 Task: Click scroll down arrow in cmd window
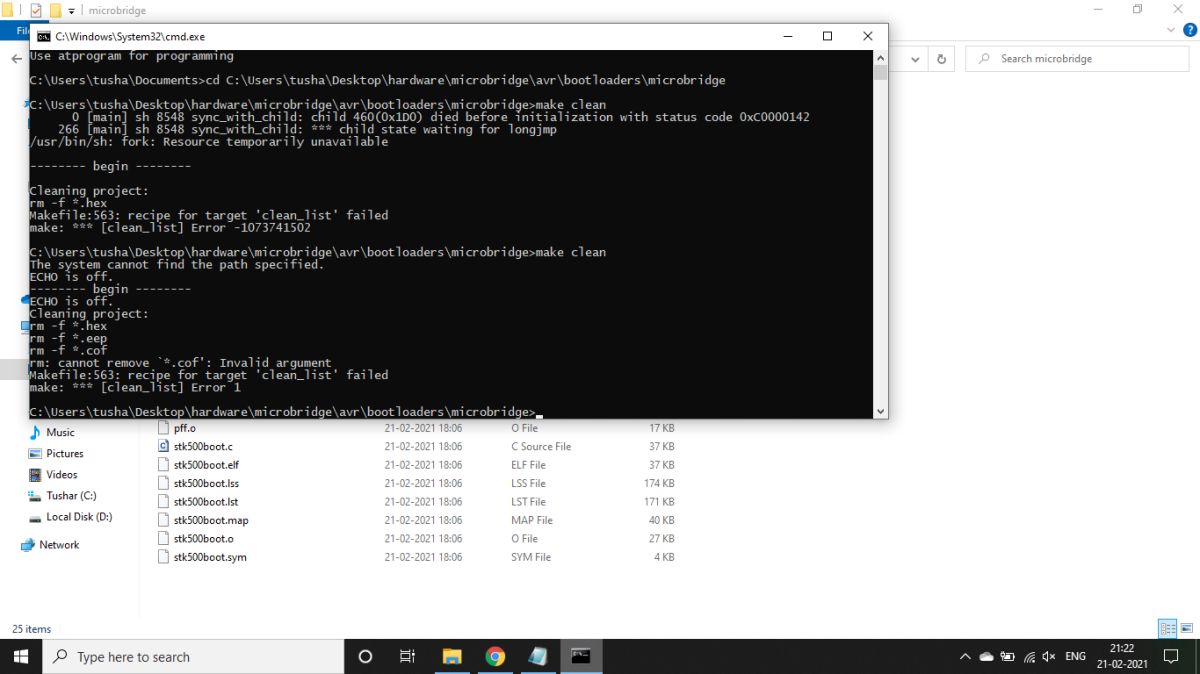tap(880, 411)
